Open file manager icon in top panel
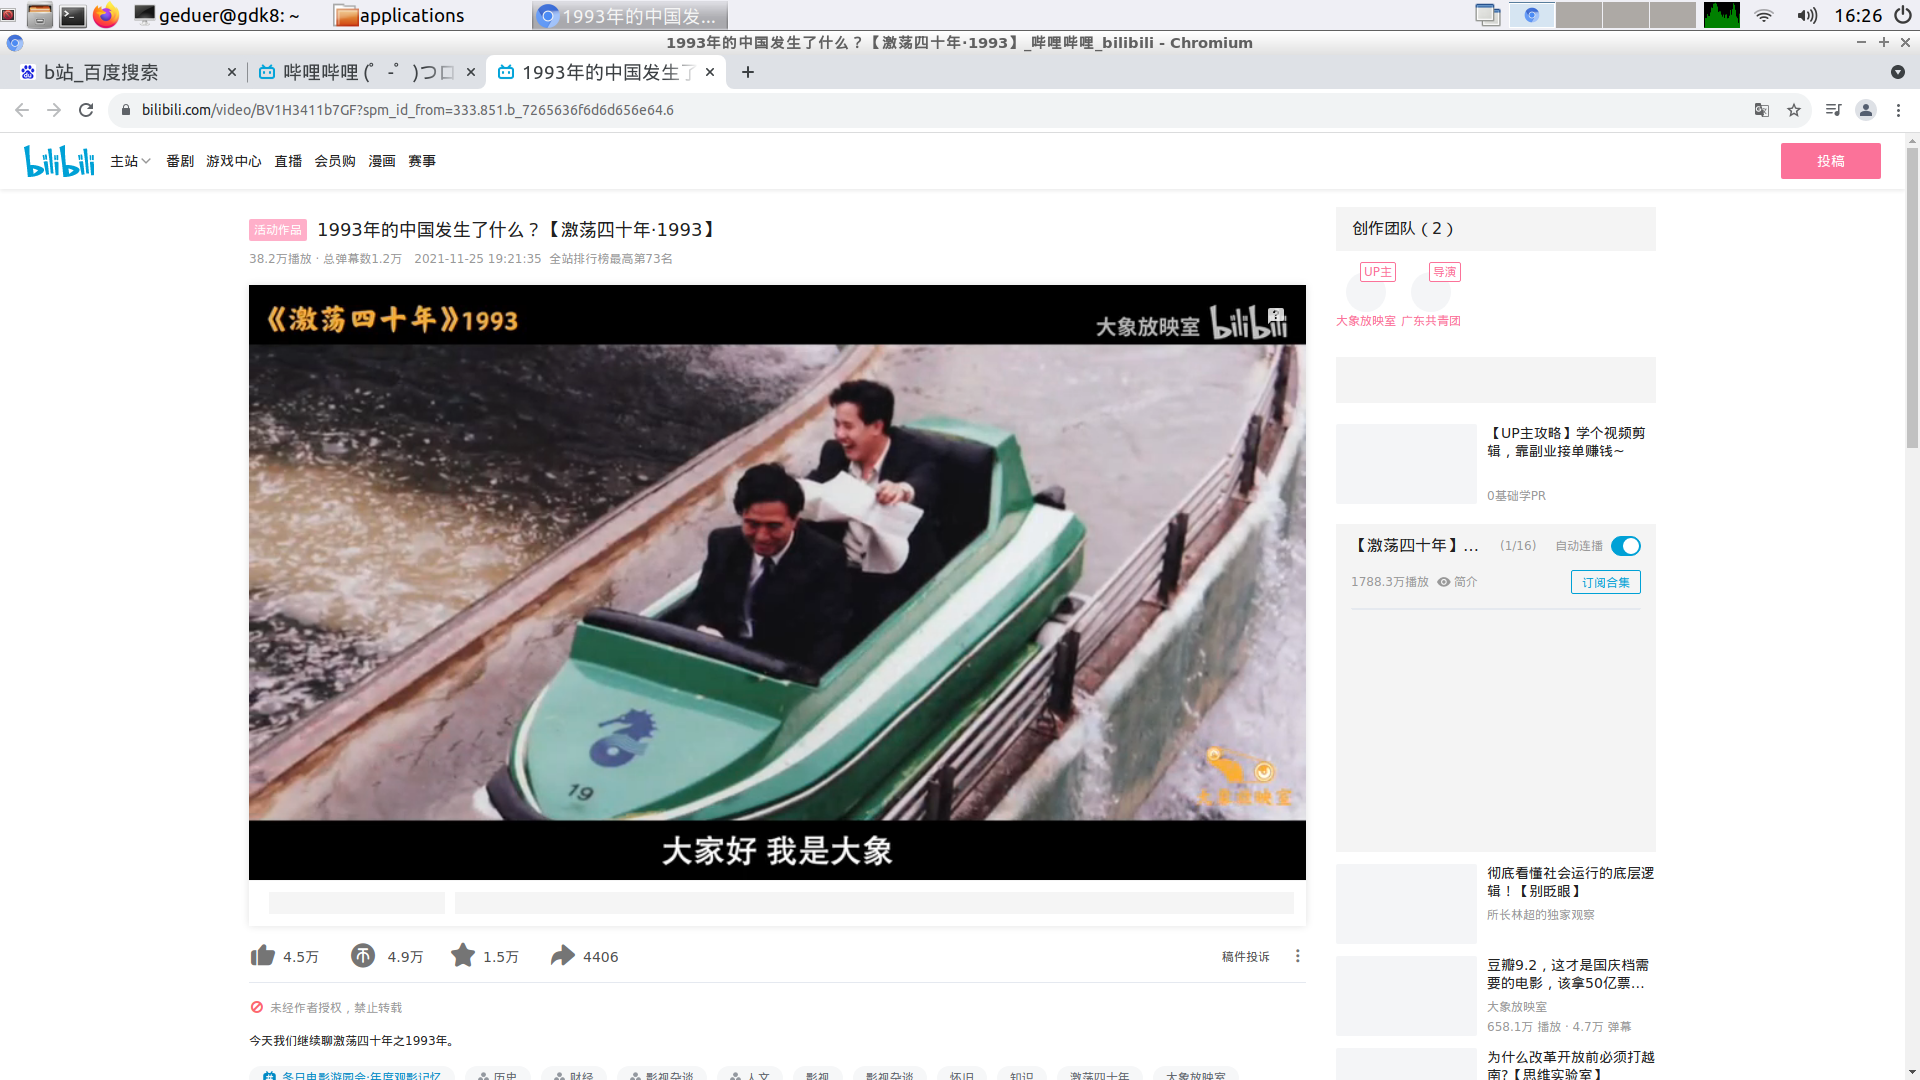1920x1080 pixels. click(40, 15)
